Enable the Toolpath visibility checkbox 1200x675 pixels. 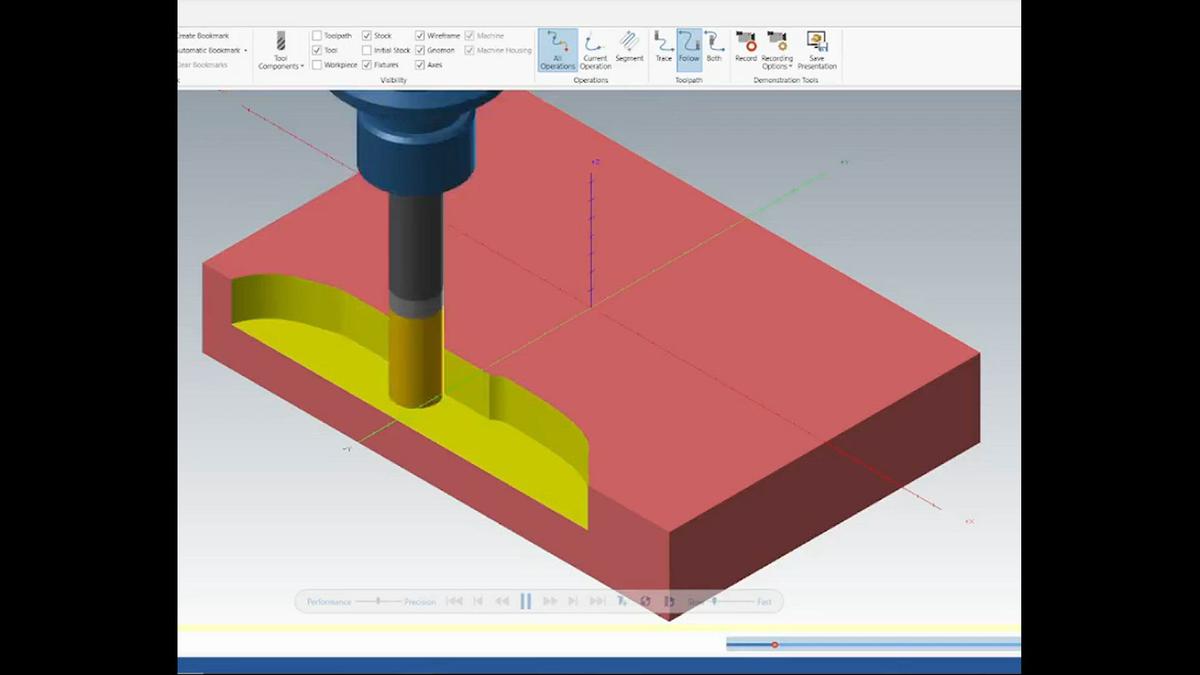317,36
